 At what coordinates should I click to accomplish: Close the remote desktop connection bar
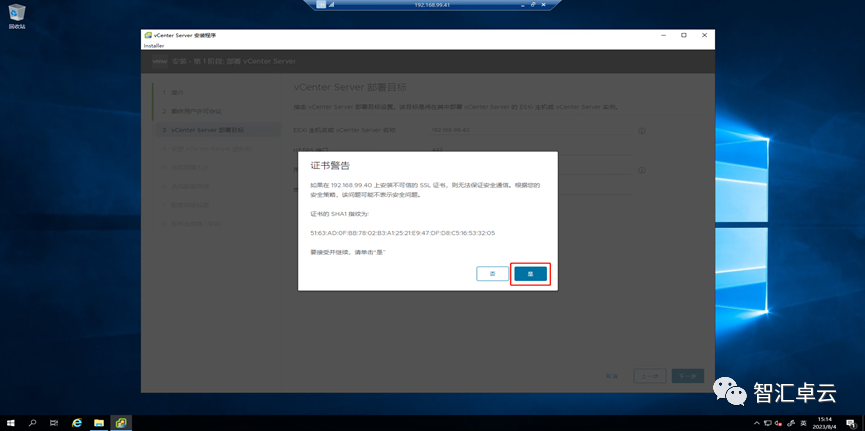(x=543, y=4)
